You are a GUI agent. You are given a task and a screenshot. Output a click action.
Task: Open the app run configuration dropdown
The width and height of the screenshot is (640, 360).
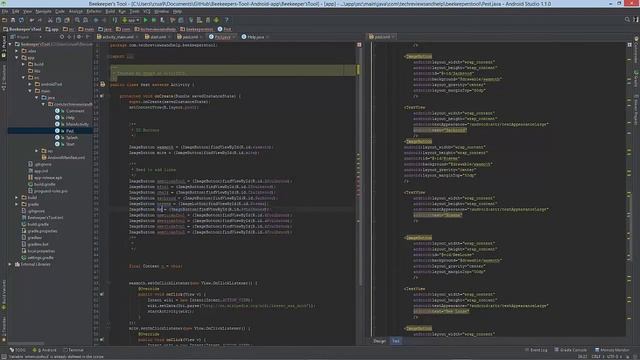pos(131,20)
